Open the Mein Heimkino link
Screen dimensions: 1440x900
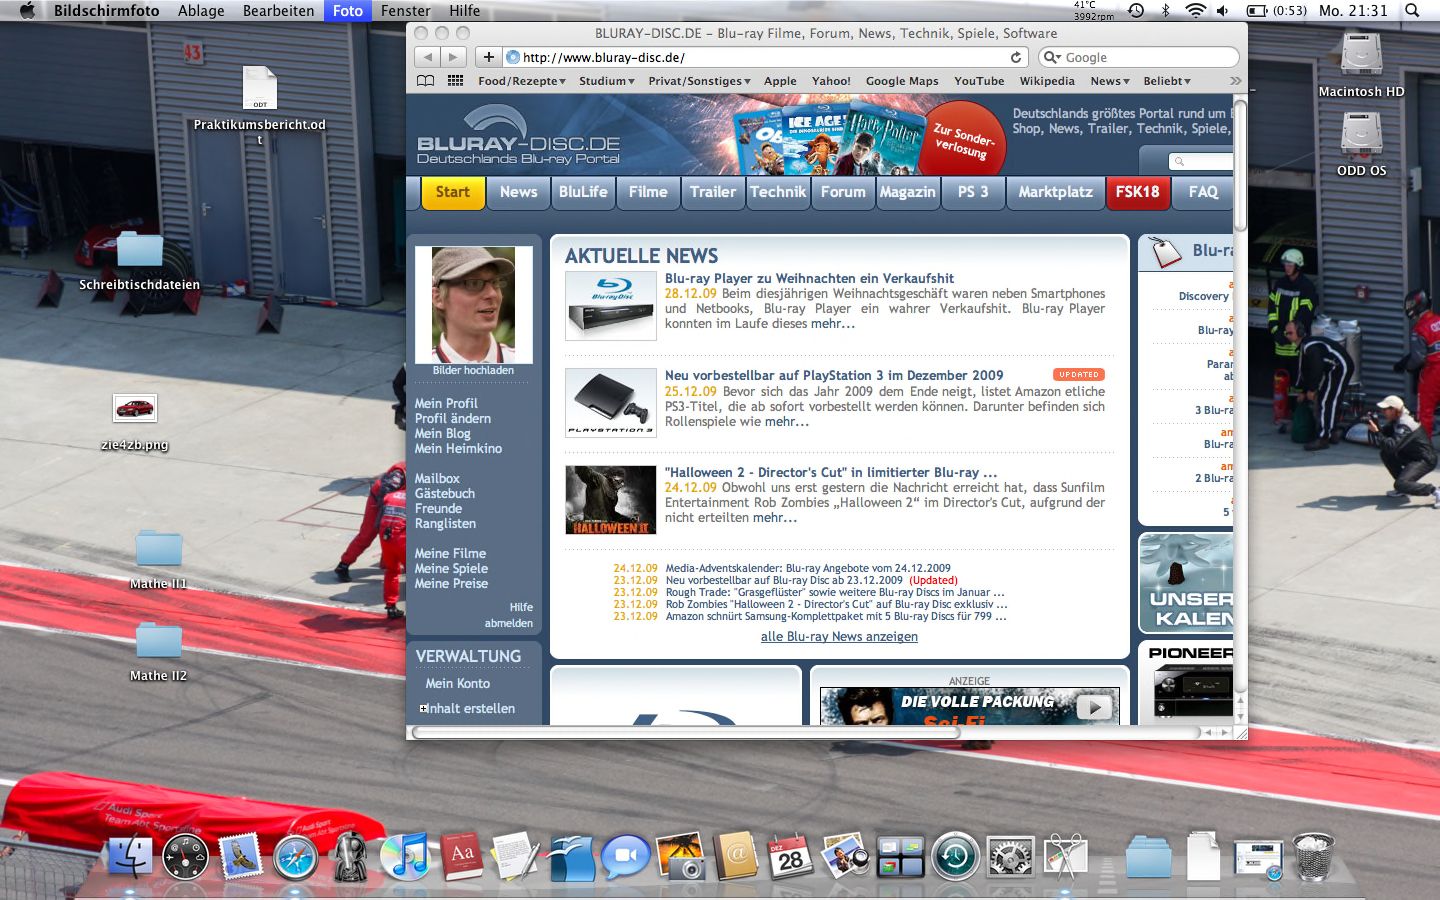(458, 449)
